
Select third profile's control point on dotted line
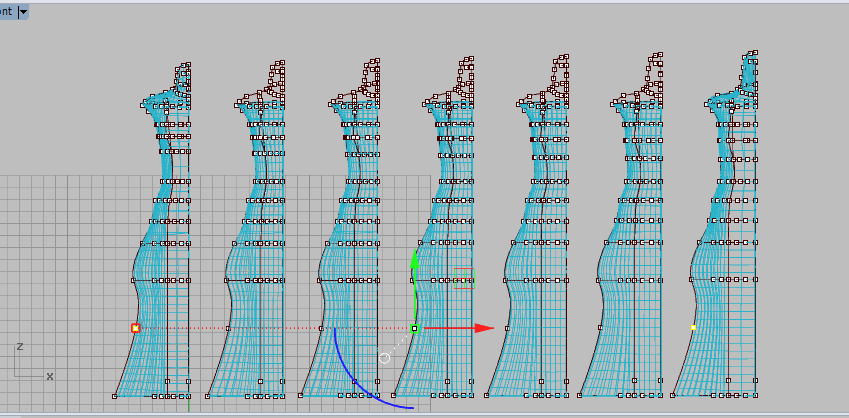click(x=321, y=328)
